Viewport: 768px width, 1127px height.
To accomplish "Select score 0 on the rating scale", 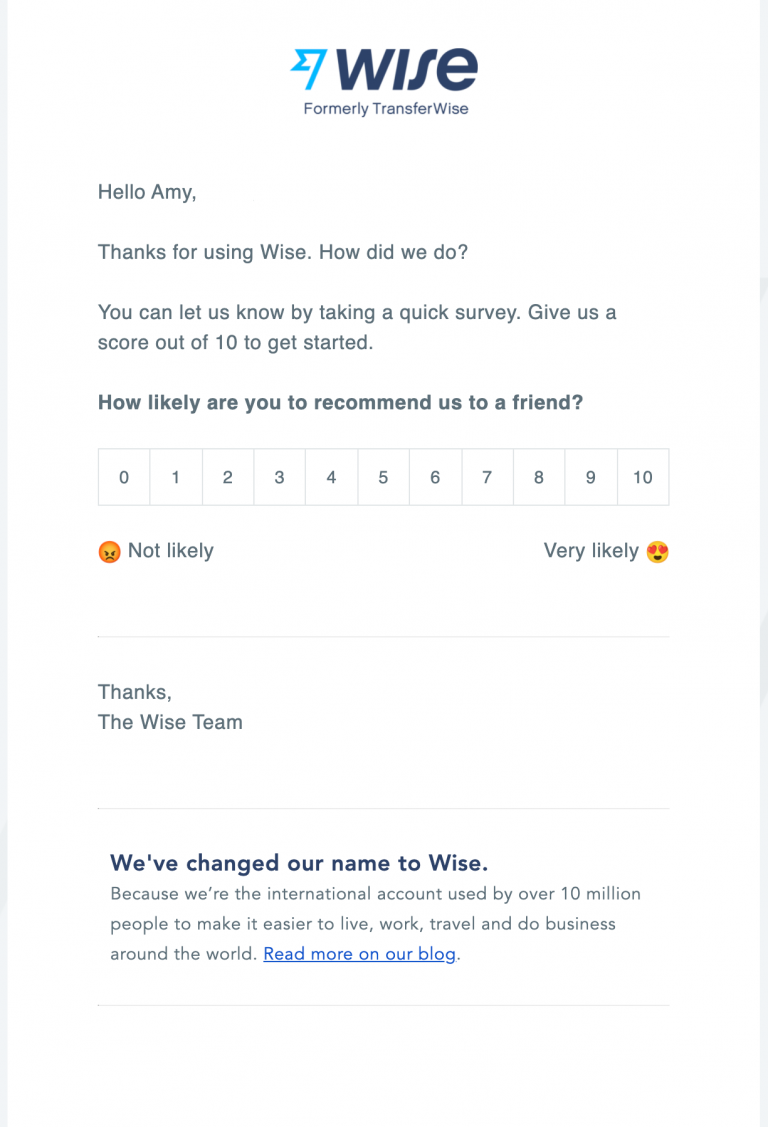I will (x=124, y=477).
